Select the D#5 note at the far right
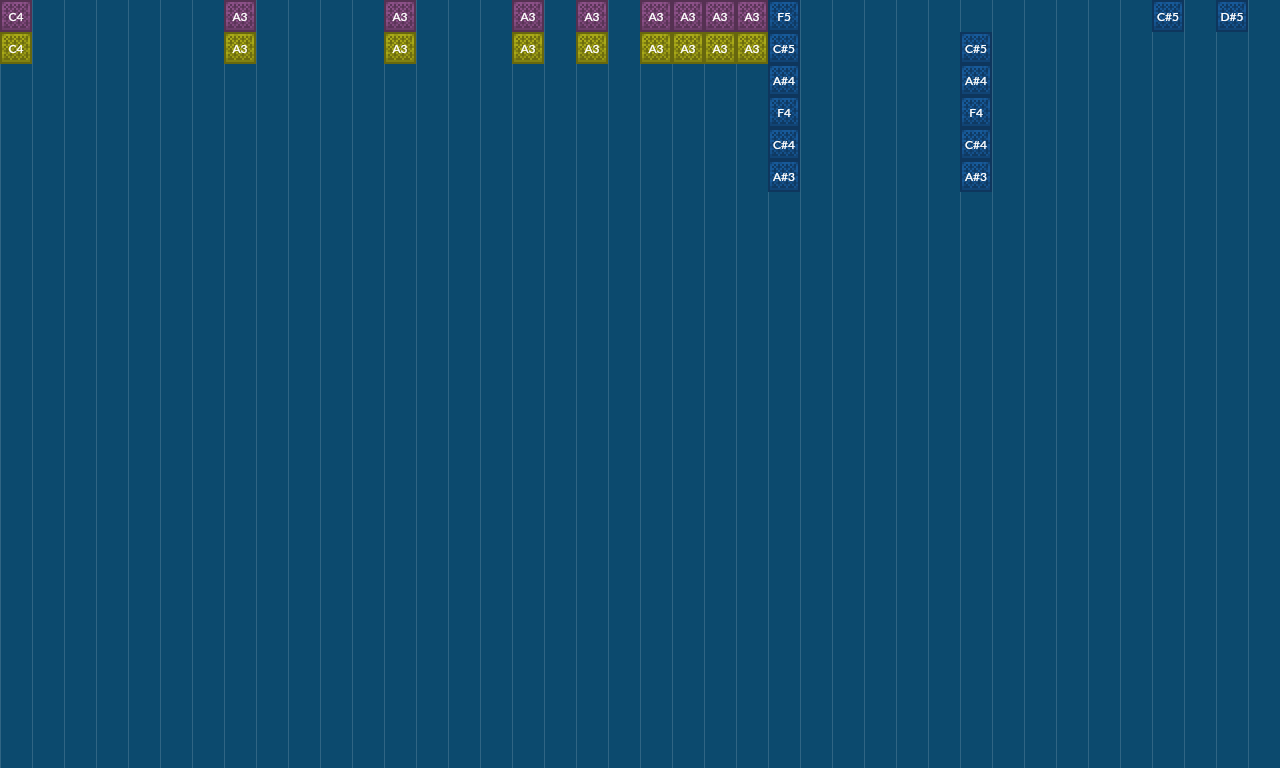 point(1231,16)
